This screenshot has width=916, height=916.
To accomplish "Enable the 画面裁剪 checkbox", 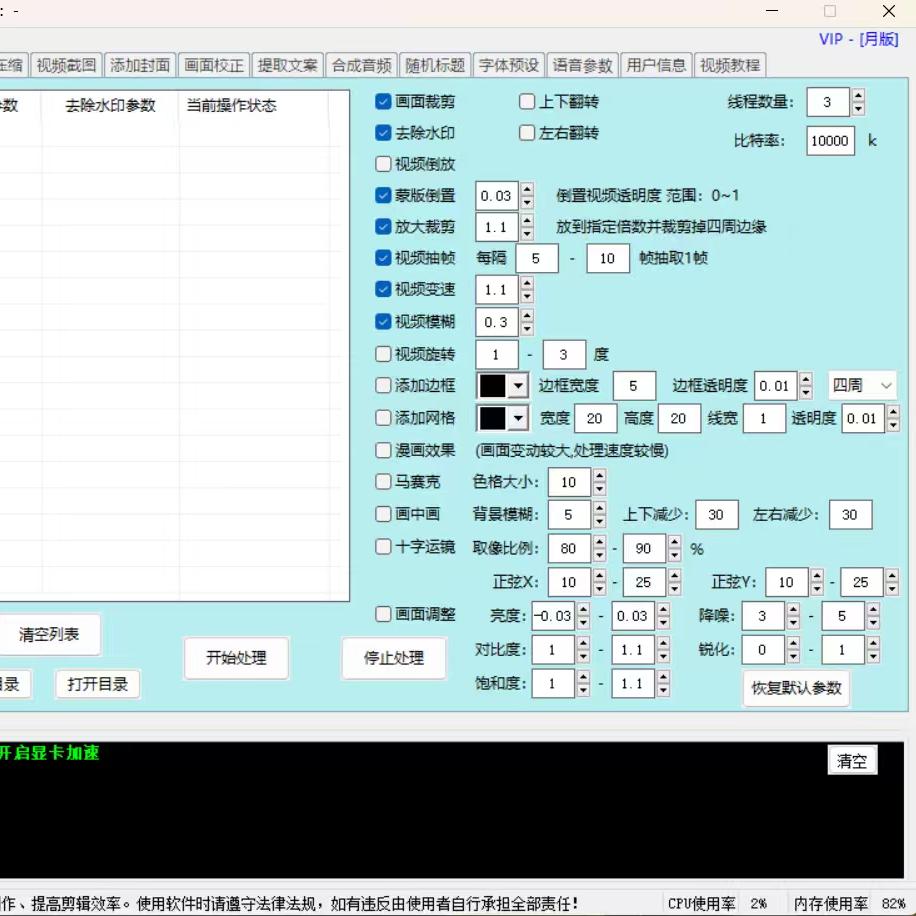I will coord(383,102).
